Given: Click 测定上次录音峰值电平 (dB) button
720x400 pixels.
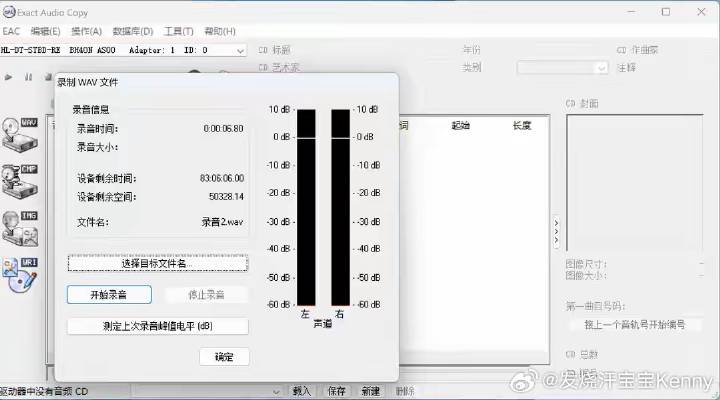Looking at the screenshot, I should click(158, 326).
